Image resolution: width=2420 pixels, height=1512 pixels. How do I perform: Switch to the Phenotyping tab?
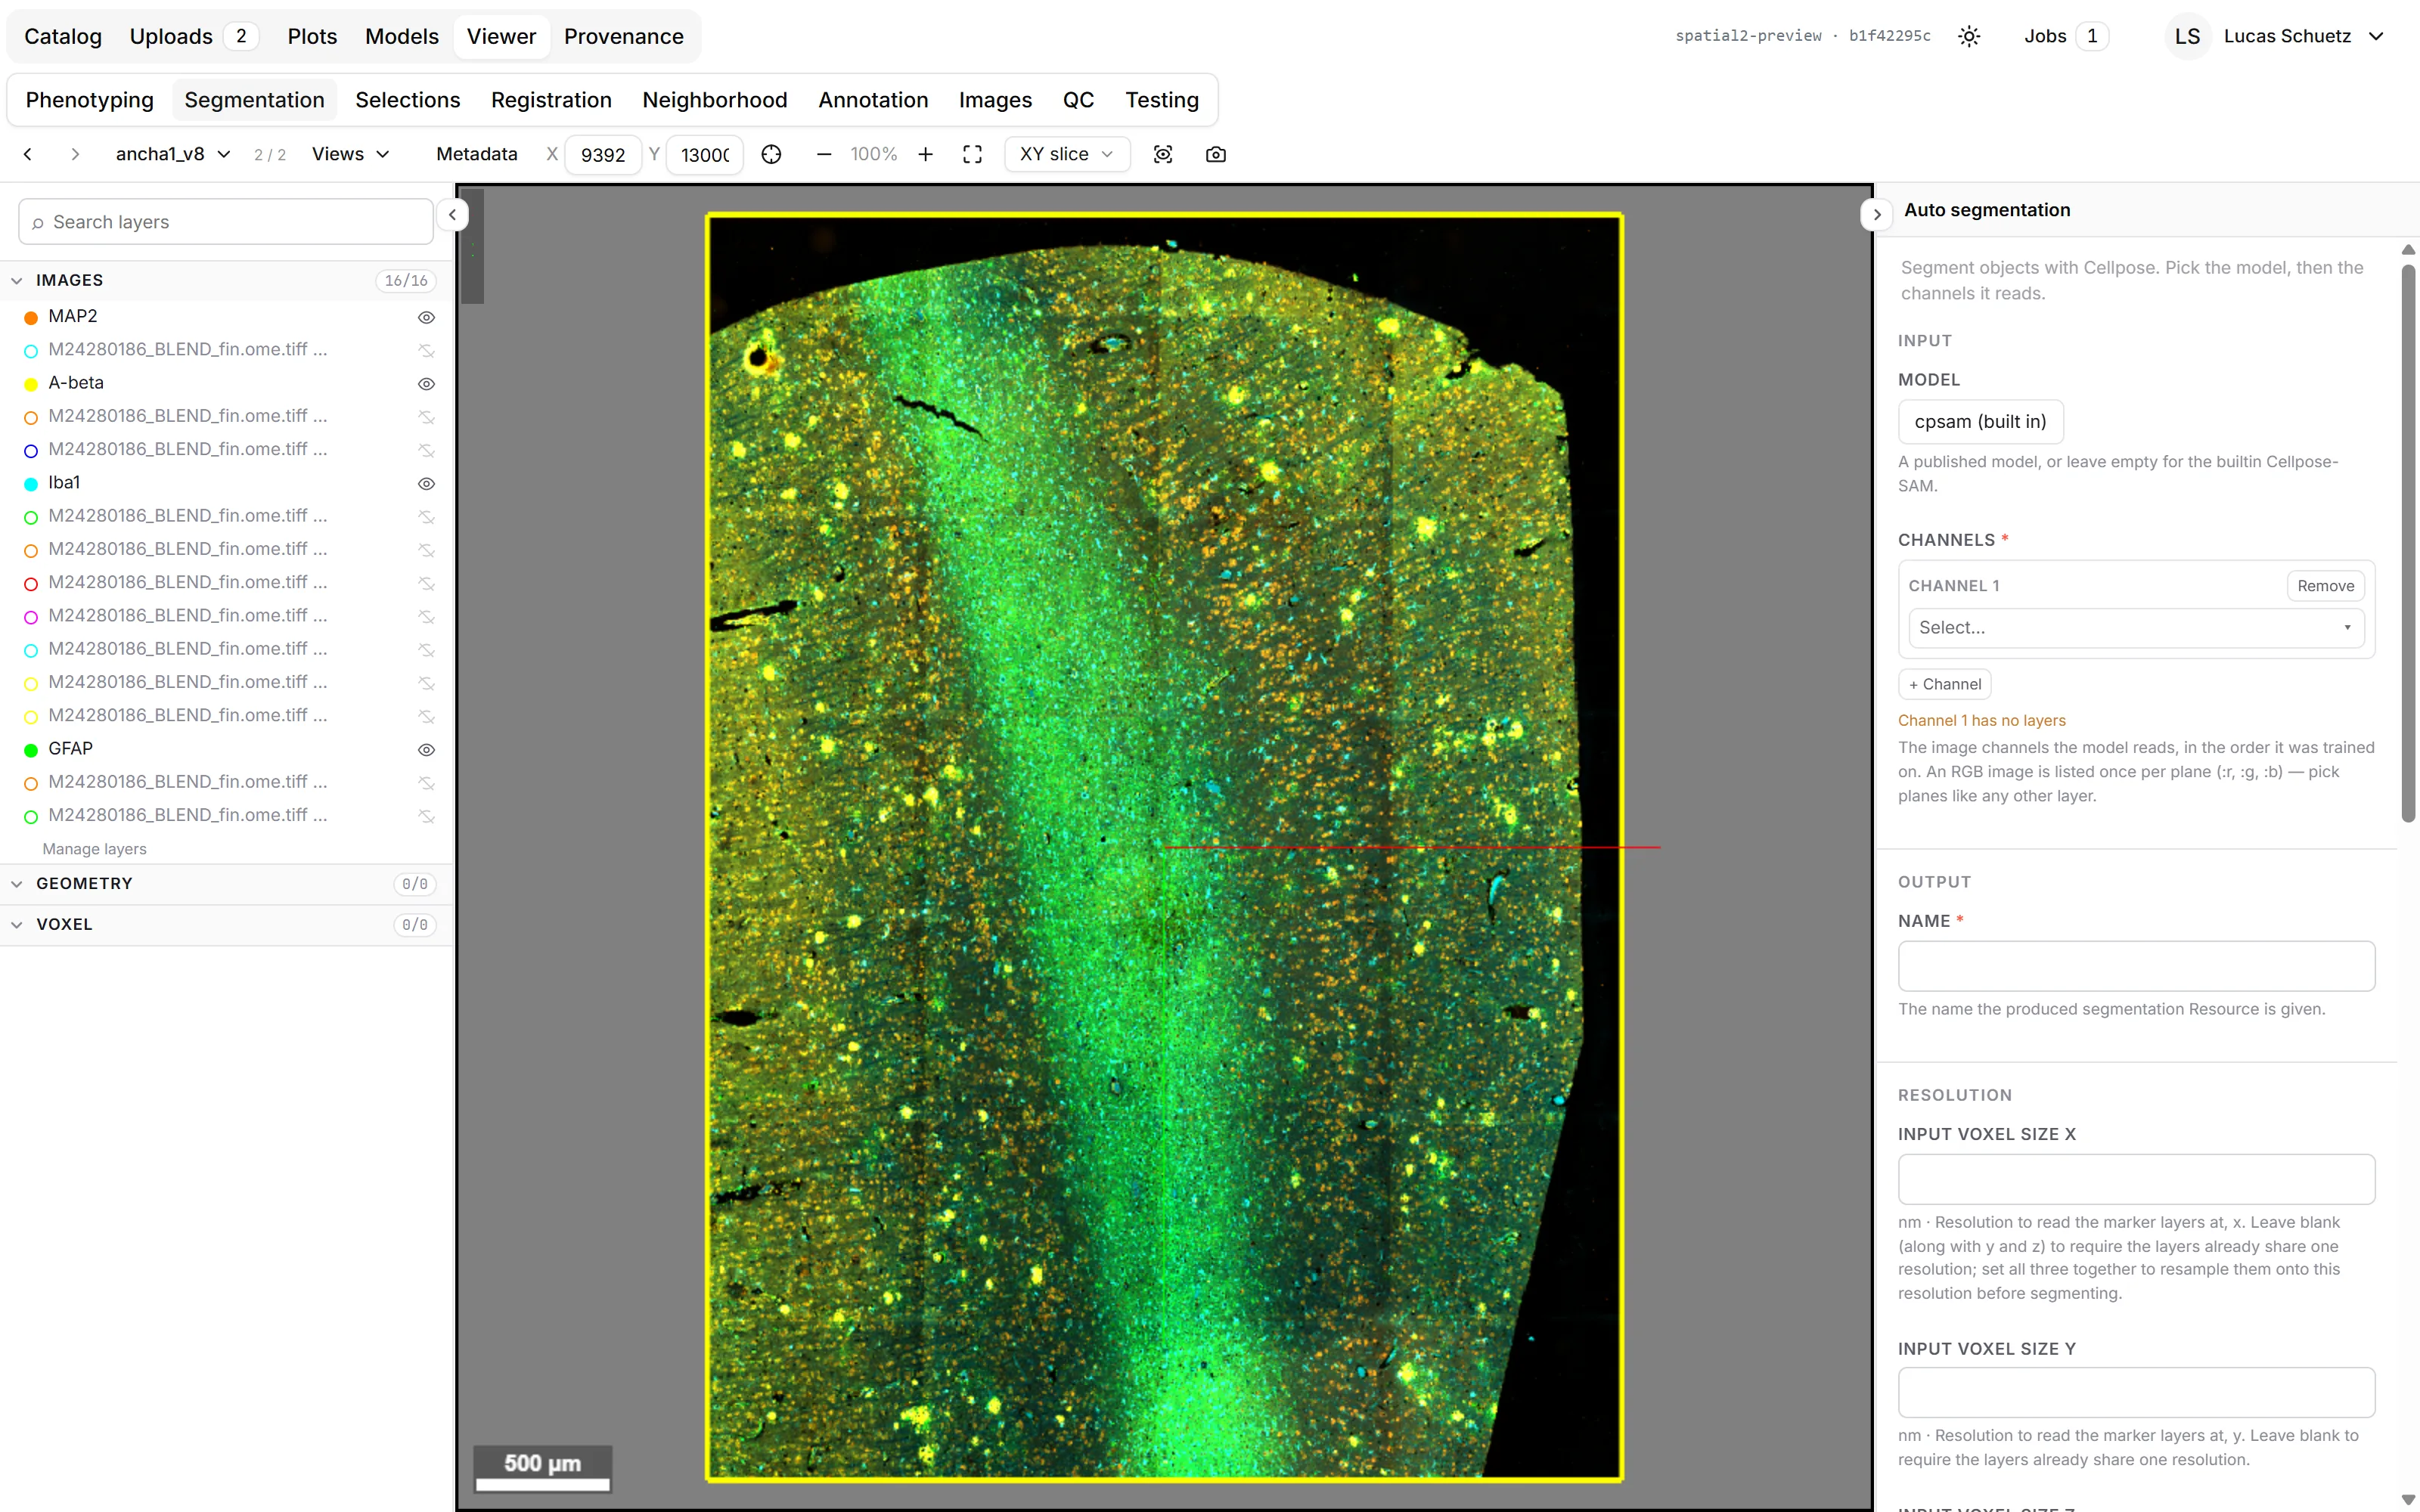pyautogui.click(x=90, y=100)
